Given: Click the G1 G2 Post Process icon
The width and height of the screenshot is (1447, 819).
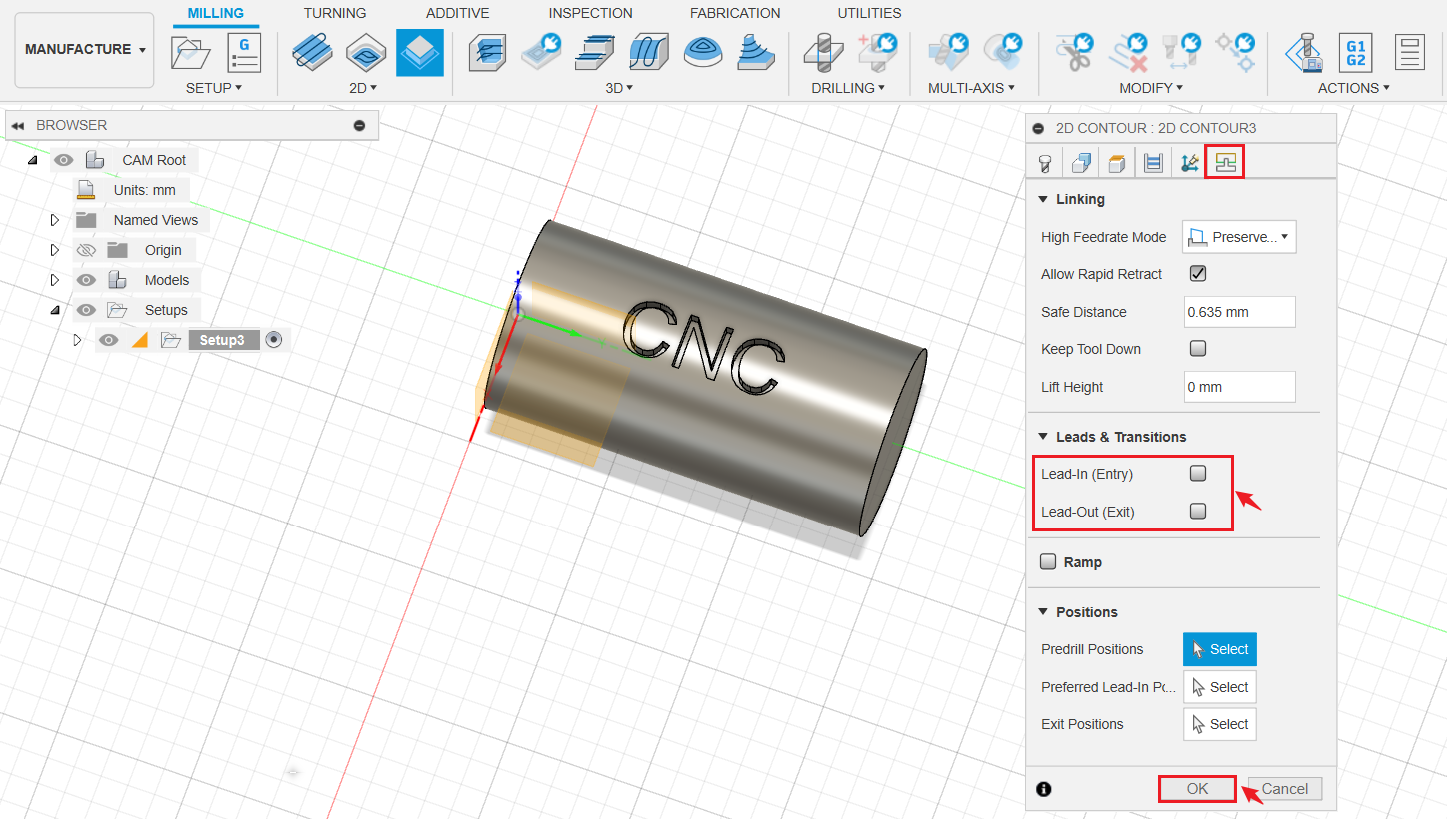Looking at the screenshot, I should point(1355,52).
